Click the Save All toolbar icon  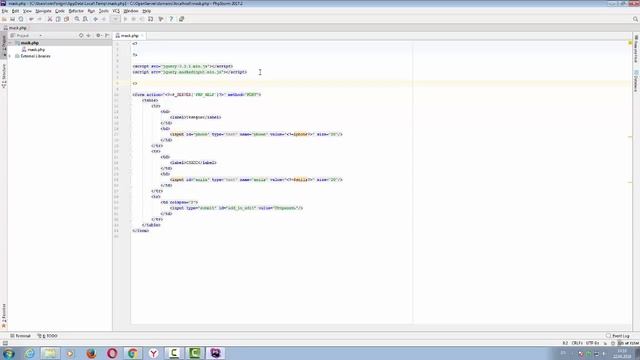13,19
